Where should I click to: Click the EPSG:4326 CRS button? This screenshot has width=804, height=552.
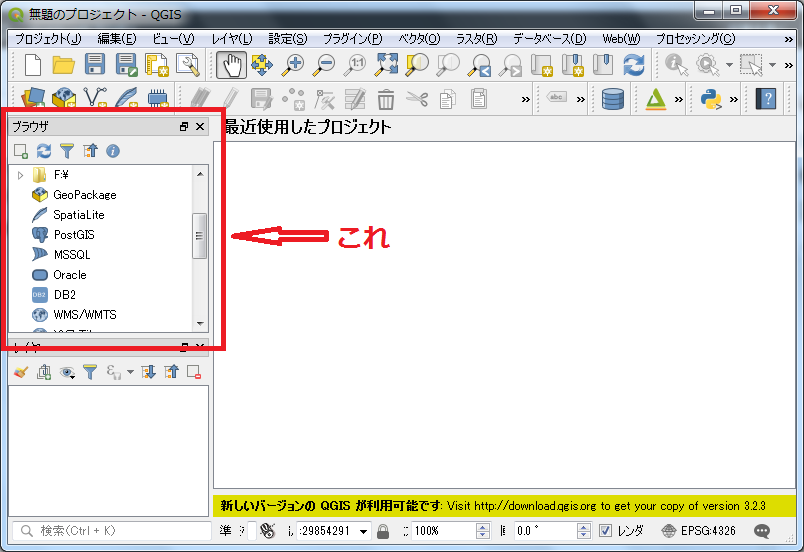pos(698,531)
